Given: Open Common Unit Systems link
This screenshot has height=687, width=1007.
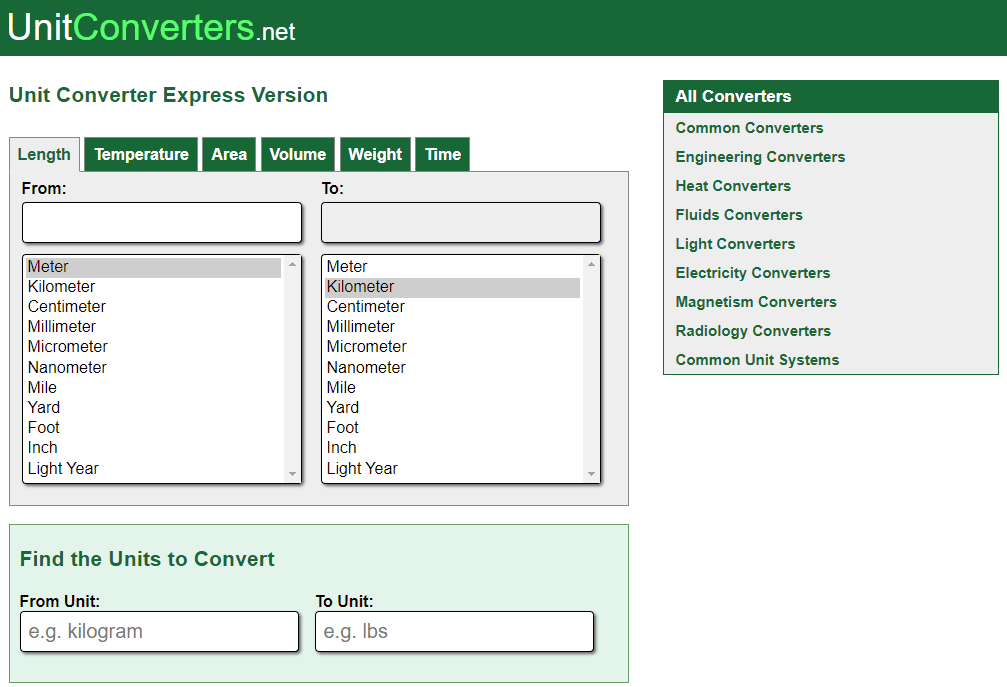Looking at the screenshot, I should 757,360.
